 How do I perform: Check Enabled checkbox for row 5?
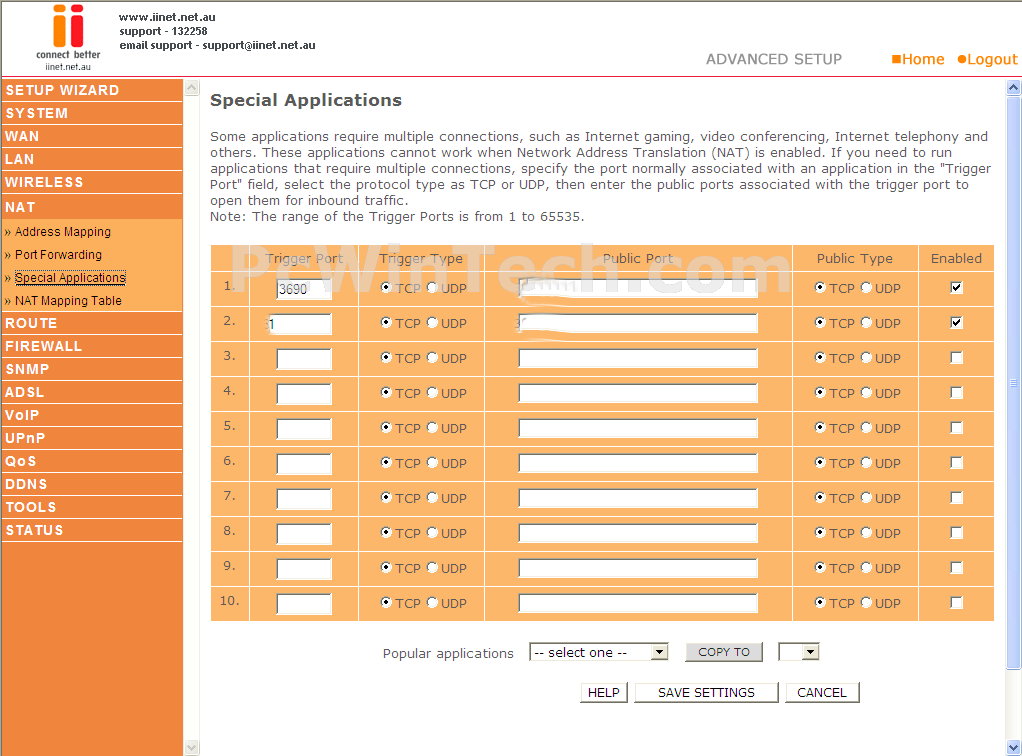click(x=956, y=428)
